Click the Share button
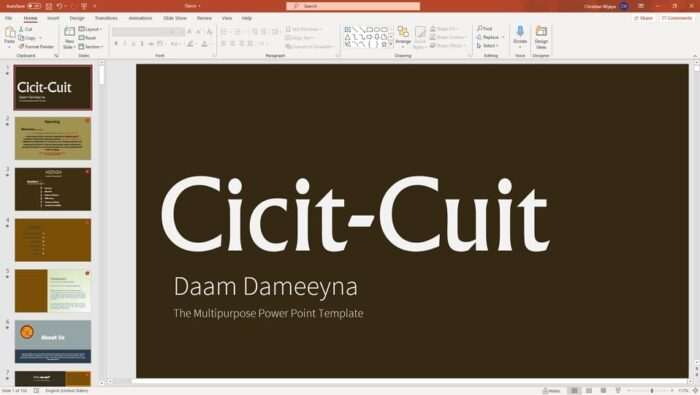This screenshot has height=395, width=700. (x=643, y=18)
